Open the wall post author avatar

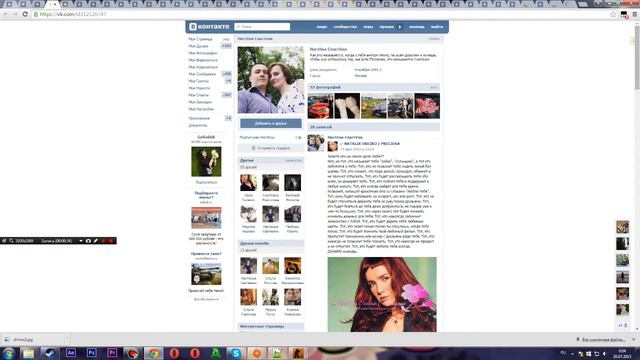[x=316, y=143]
